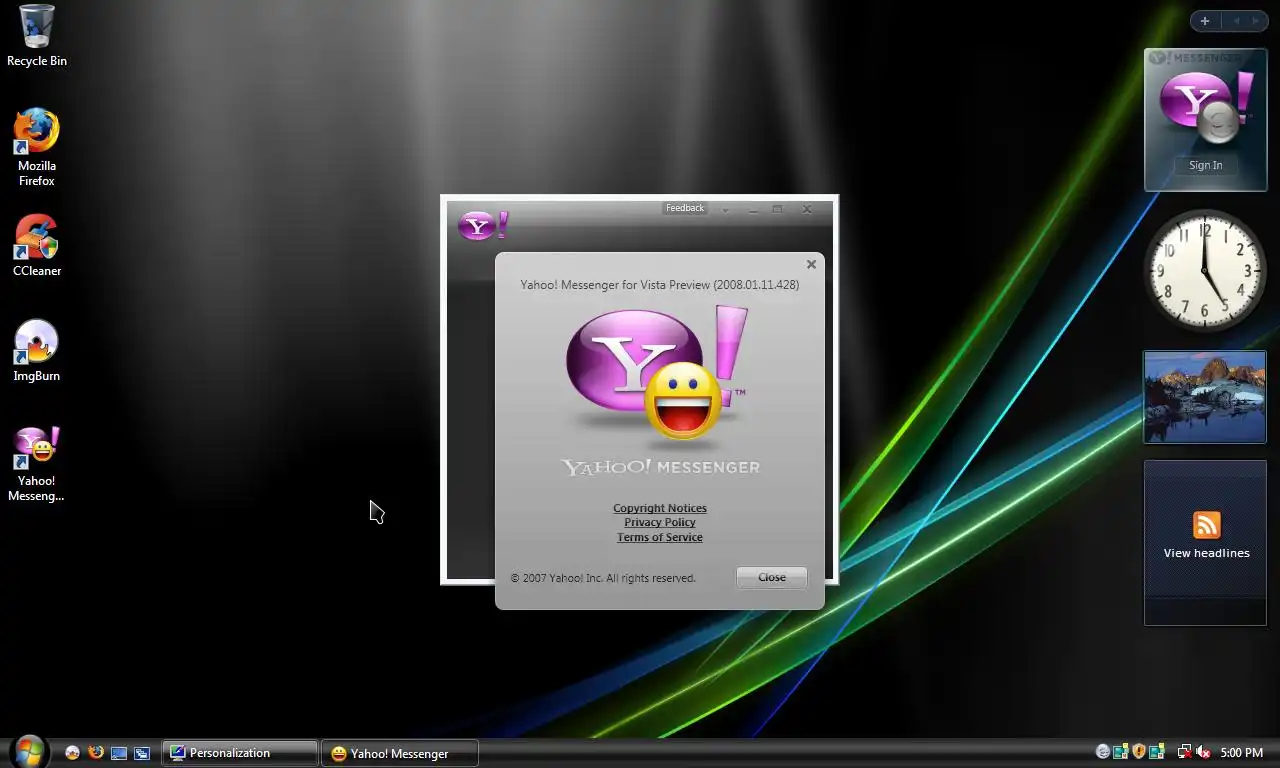
Task: Click the first Quick Launch icon beside Start
Action: pyautogui.click(x=72, y=753)
